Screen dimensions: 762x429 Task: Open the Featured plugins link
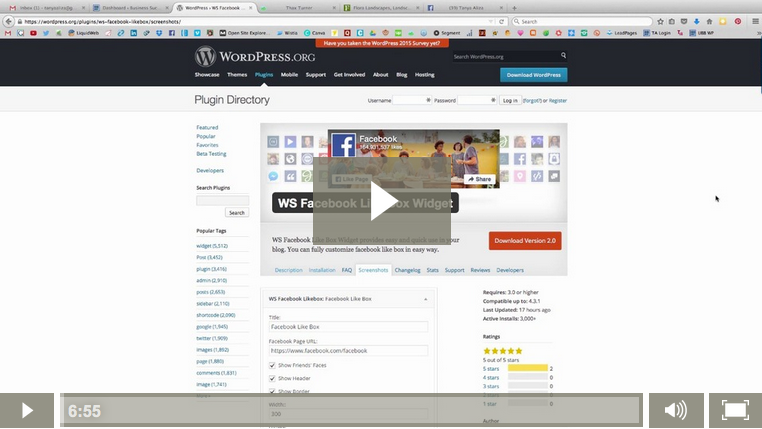tap(207, 127)
